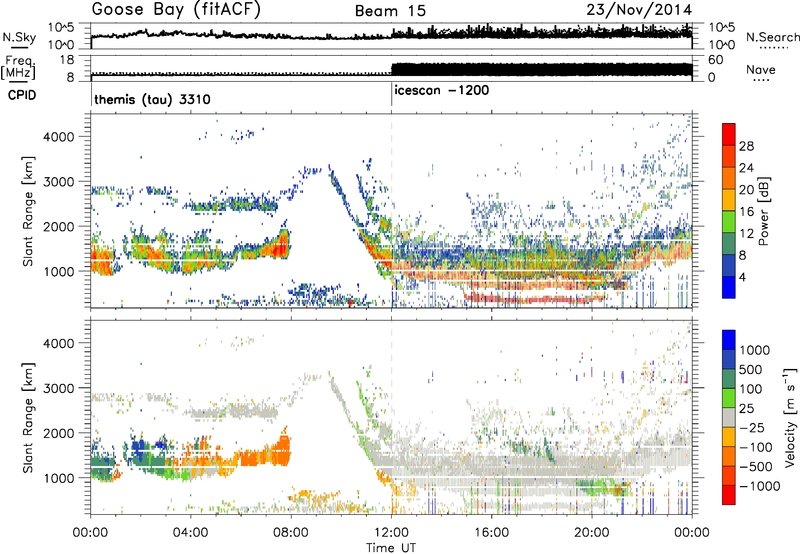The width and height of the screenshot is (800, 554).
Task: Click the '500' tick on Velocity colorbar
Action: (x=751, y=369)
